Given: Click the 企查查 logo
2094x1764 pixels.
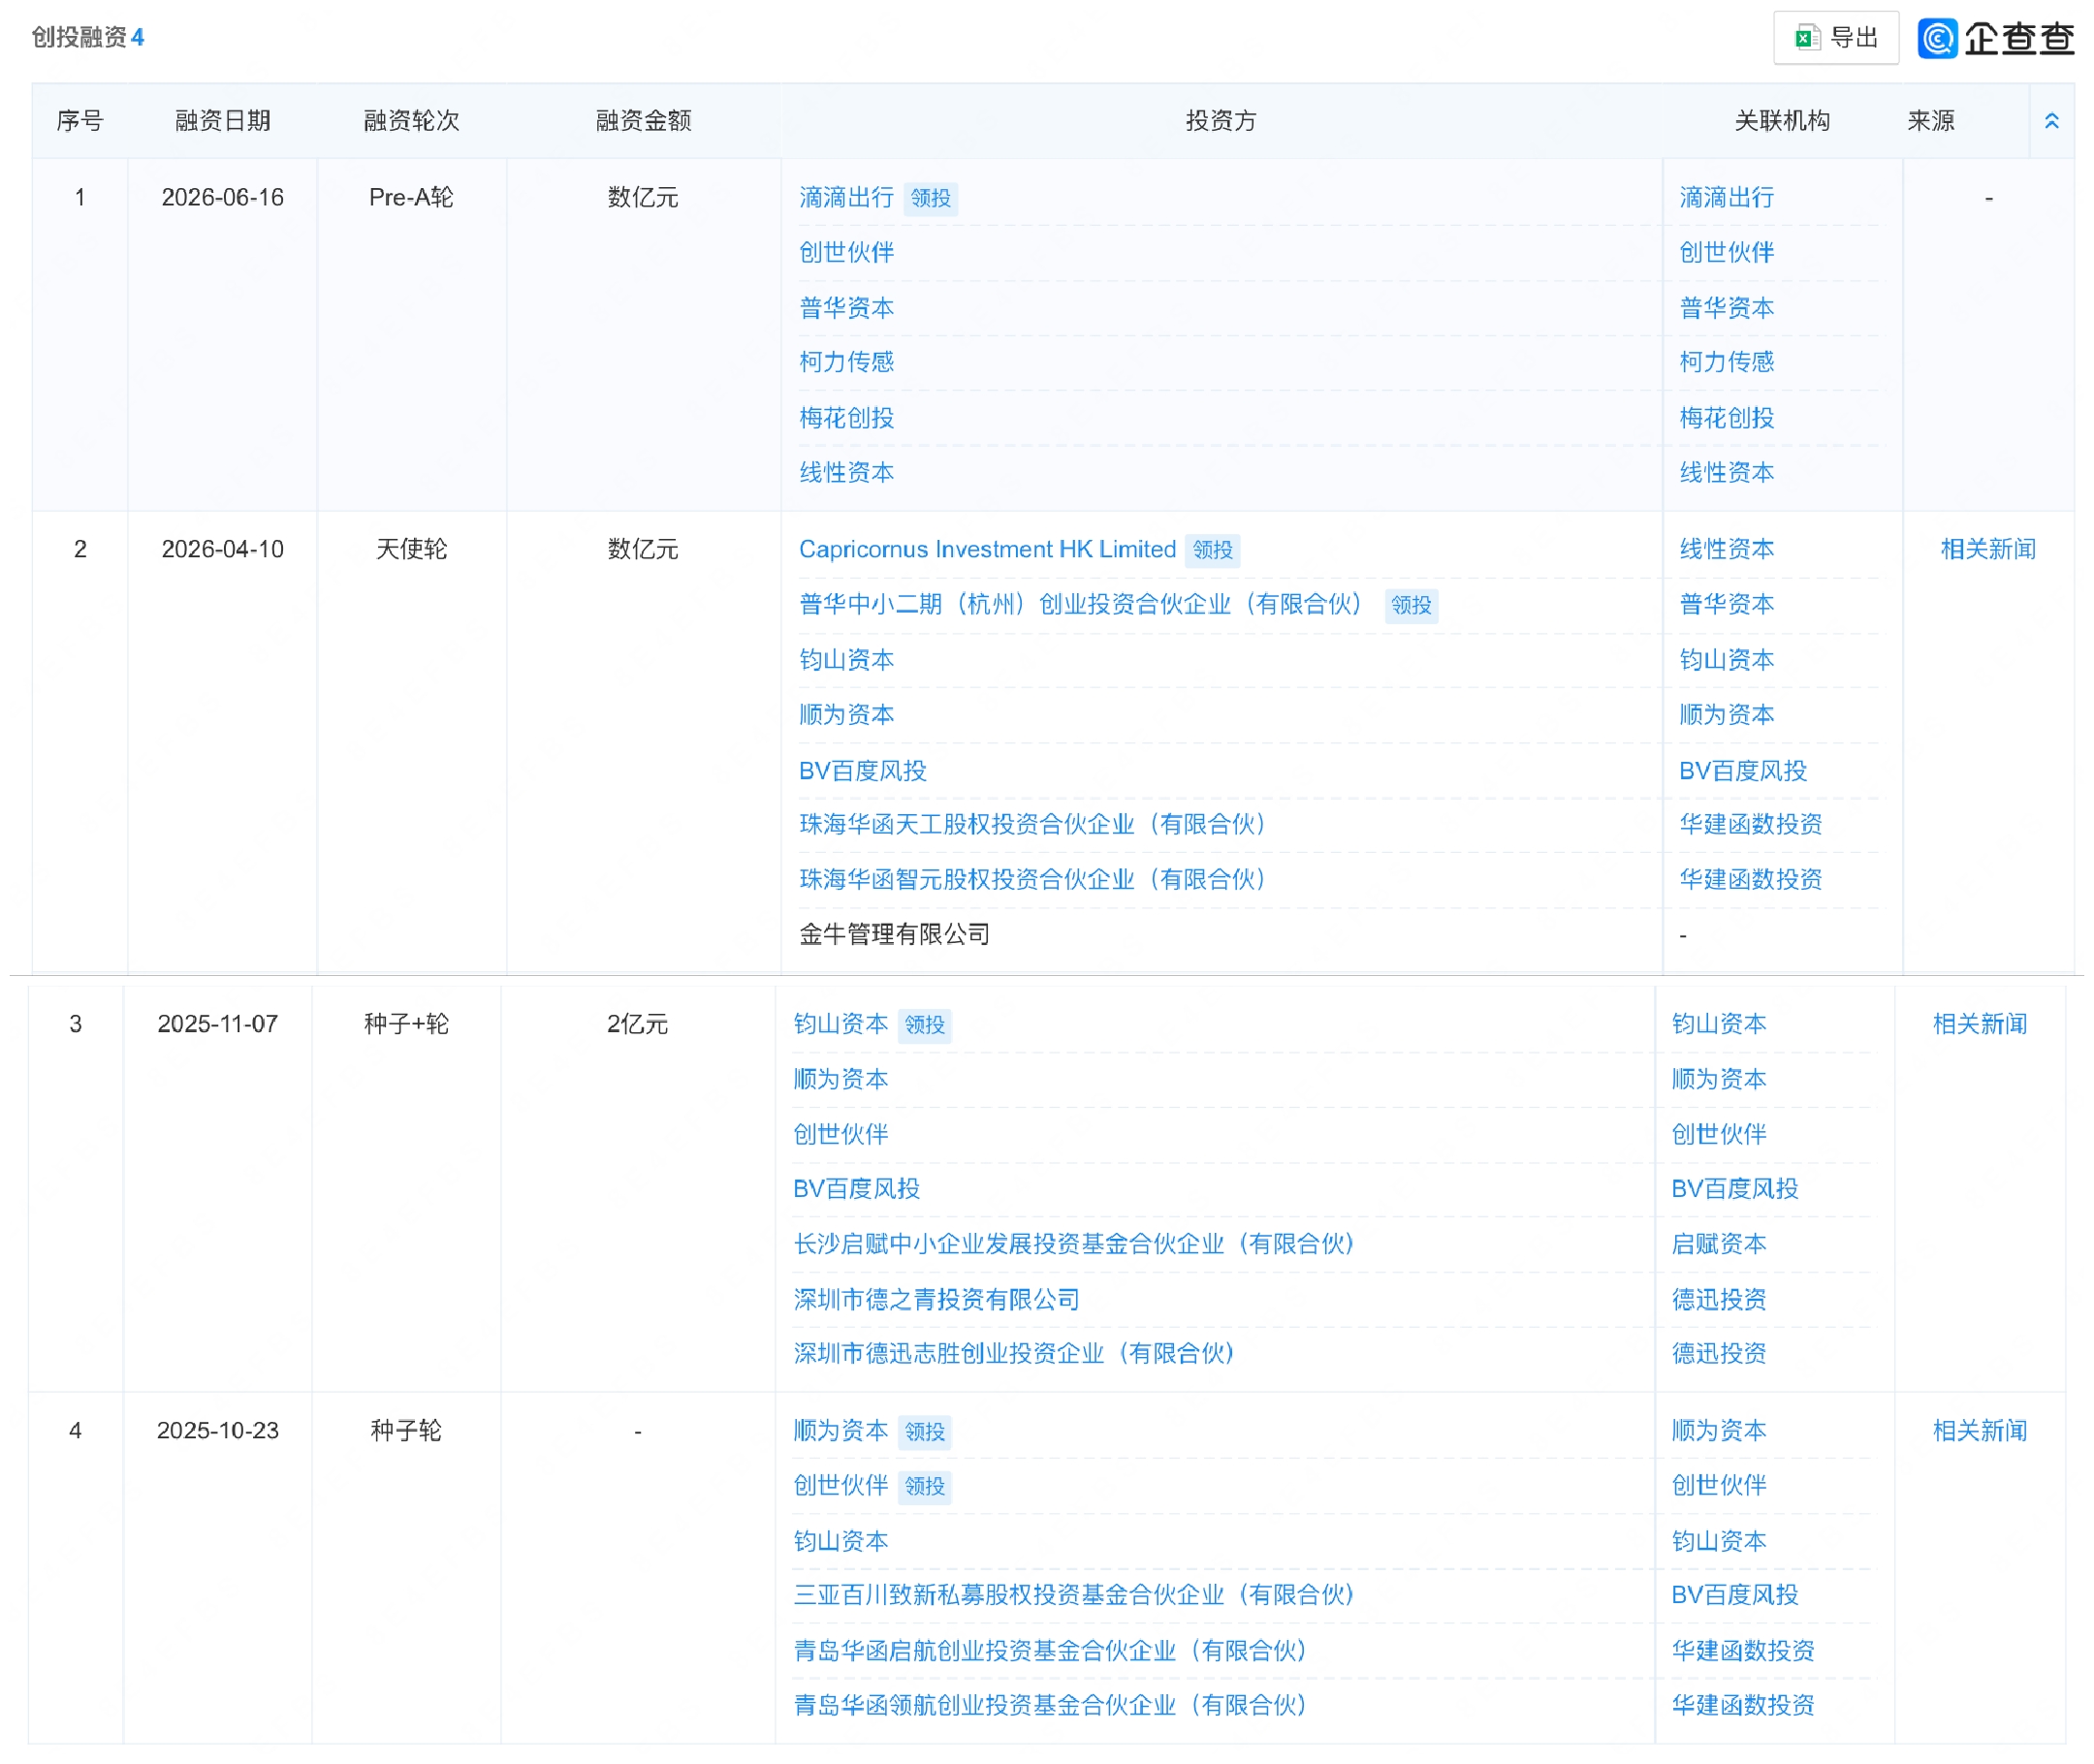Looking at the screenshot, I should point(1995,38).
